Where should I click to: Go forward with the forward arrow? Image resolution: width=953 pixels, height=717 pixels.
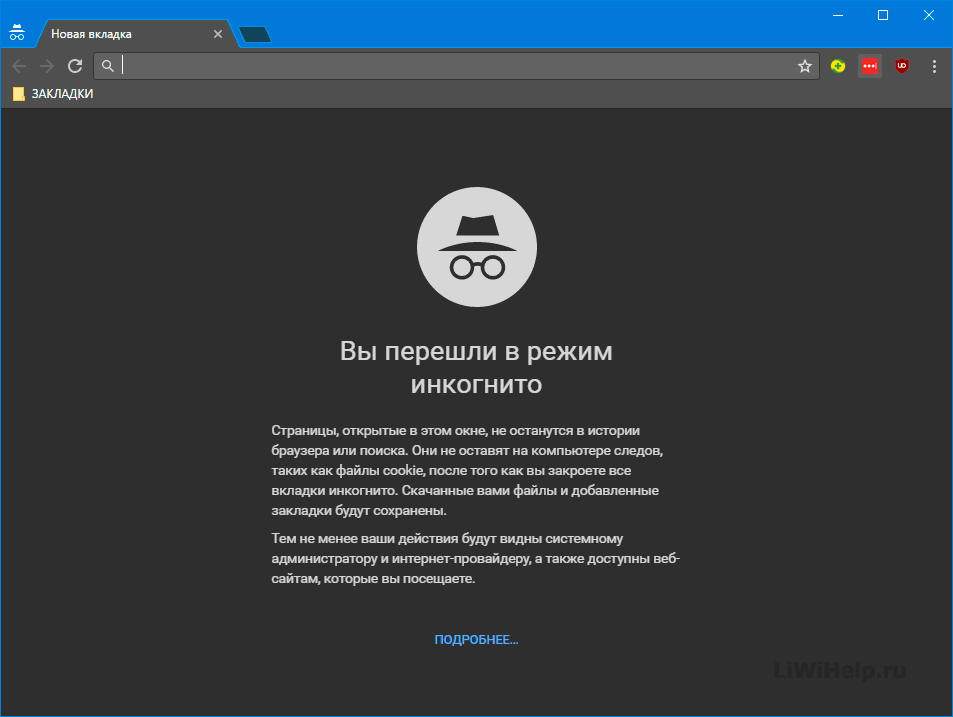pos(47,66)
